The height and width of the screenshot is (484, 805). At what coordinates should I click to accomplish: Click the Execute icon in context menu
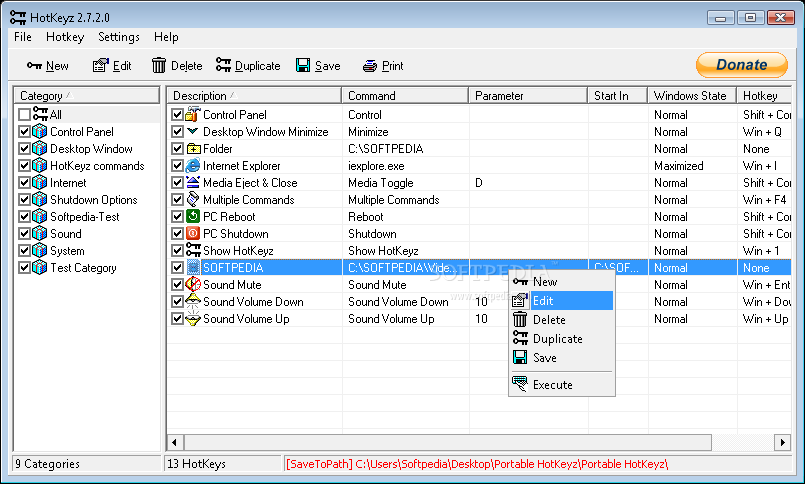pos(520,383)
